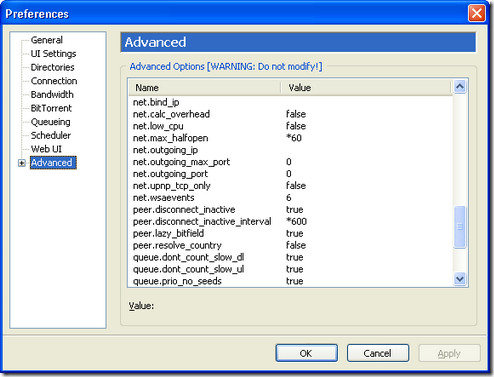Screen dimensions: 494x377
Task: Click the value 6 for net.wsaevents
Action: pyautogui.click(x=289, y=198)
